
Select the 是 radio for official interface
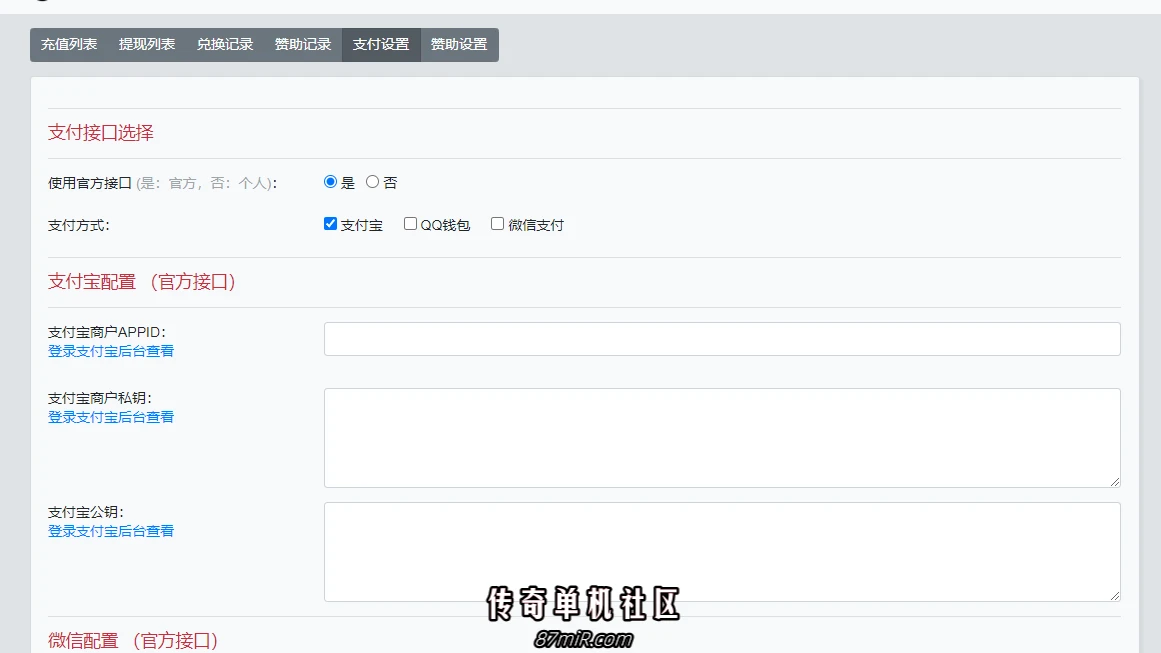pyautogui.click(x=330, y=181)
